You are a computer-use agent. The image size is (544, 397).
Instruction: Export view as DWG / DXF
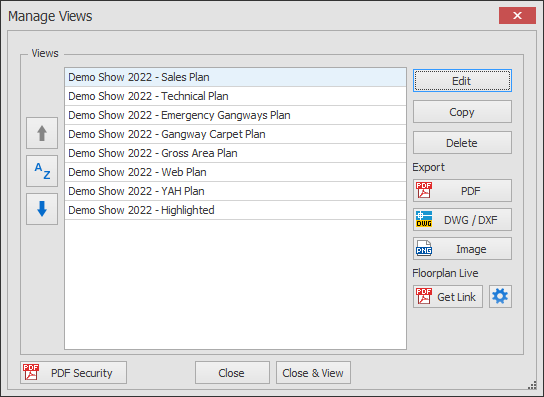pyautogui.click(x=462, y=219)
